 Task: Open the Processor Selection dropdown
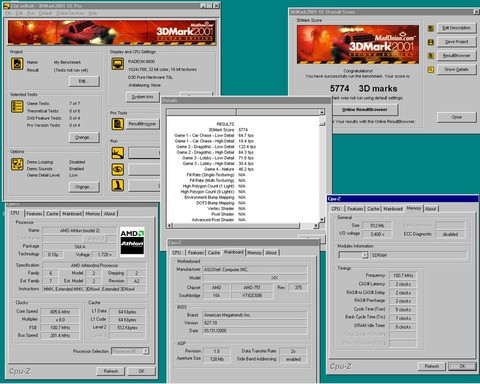[x=146, y=351]
